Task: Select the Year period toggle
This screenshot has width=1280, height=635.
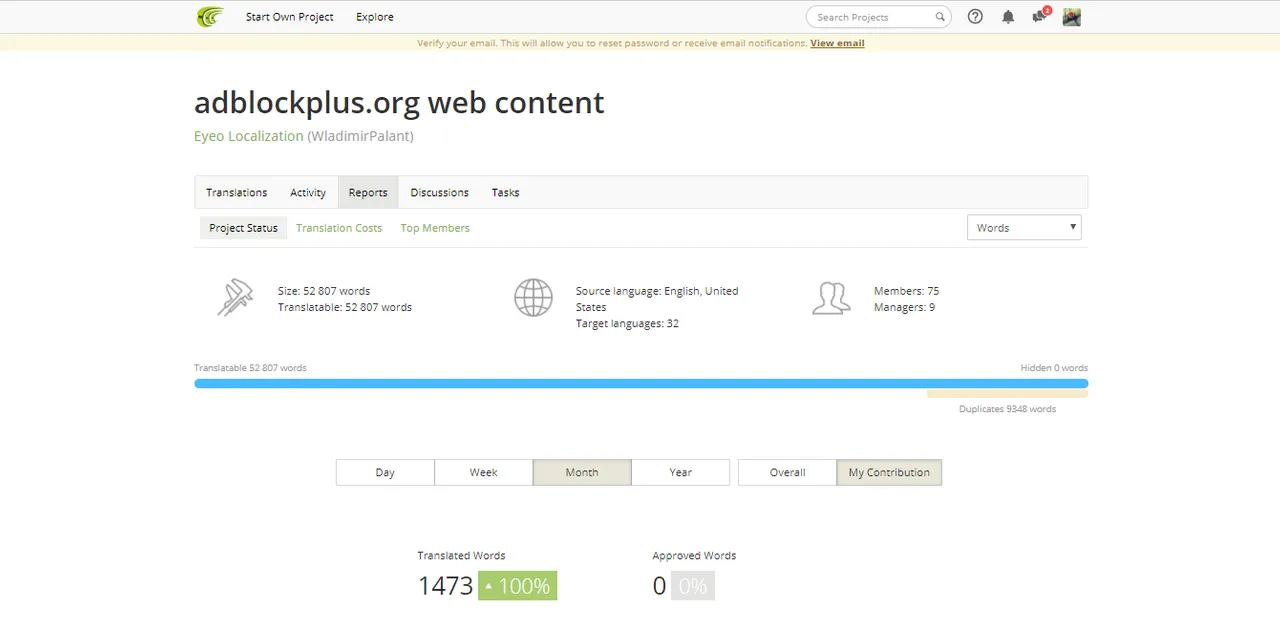Action: (x=680, y=472)
